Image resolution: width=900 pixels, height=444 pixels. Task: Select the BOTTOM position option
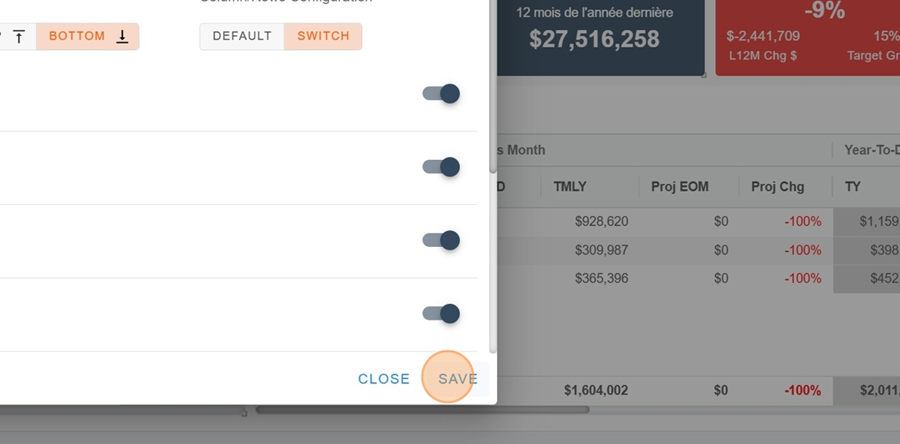click(x=88, y=37)
